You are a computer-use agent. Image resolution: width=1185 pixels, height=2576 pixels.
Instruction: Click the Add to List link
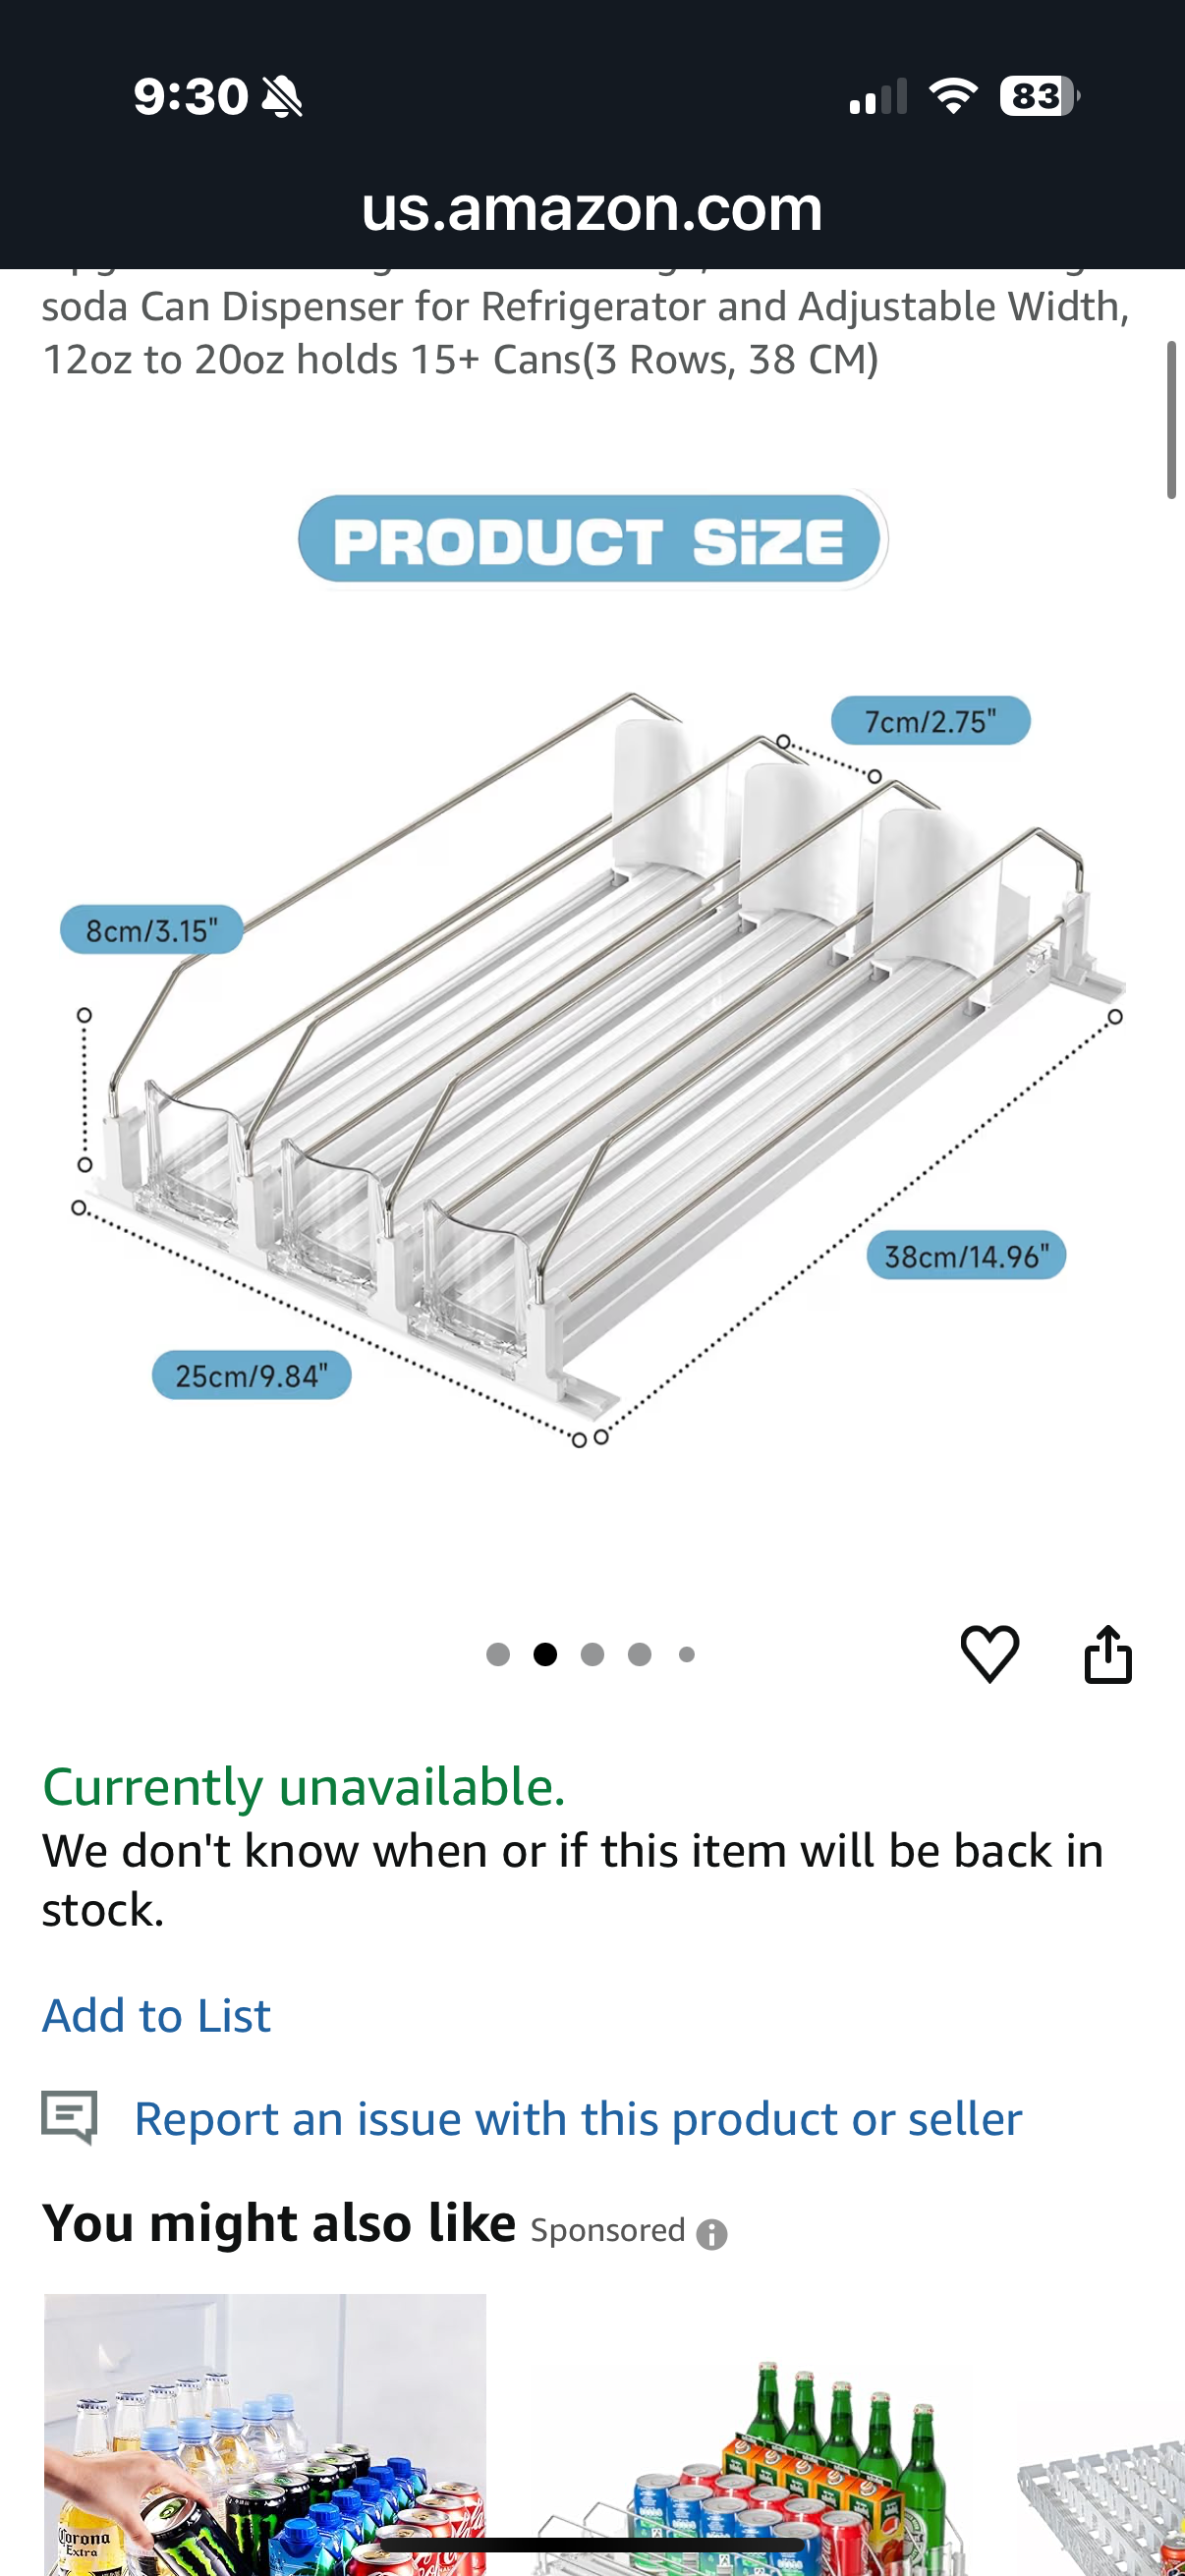[x=156, y=2015]
